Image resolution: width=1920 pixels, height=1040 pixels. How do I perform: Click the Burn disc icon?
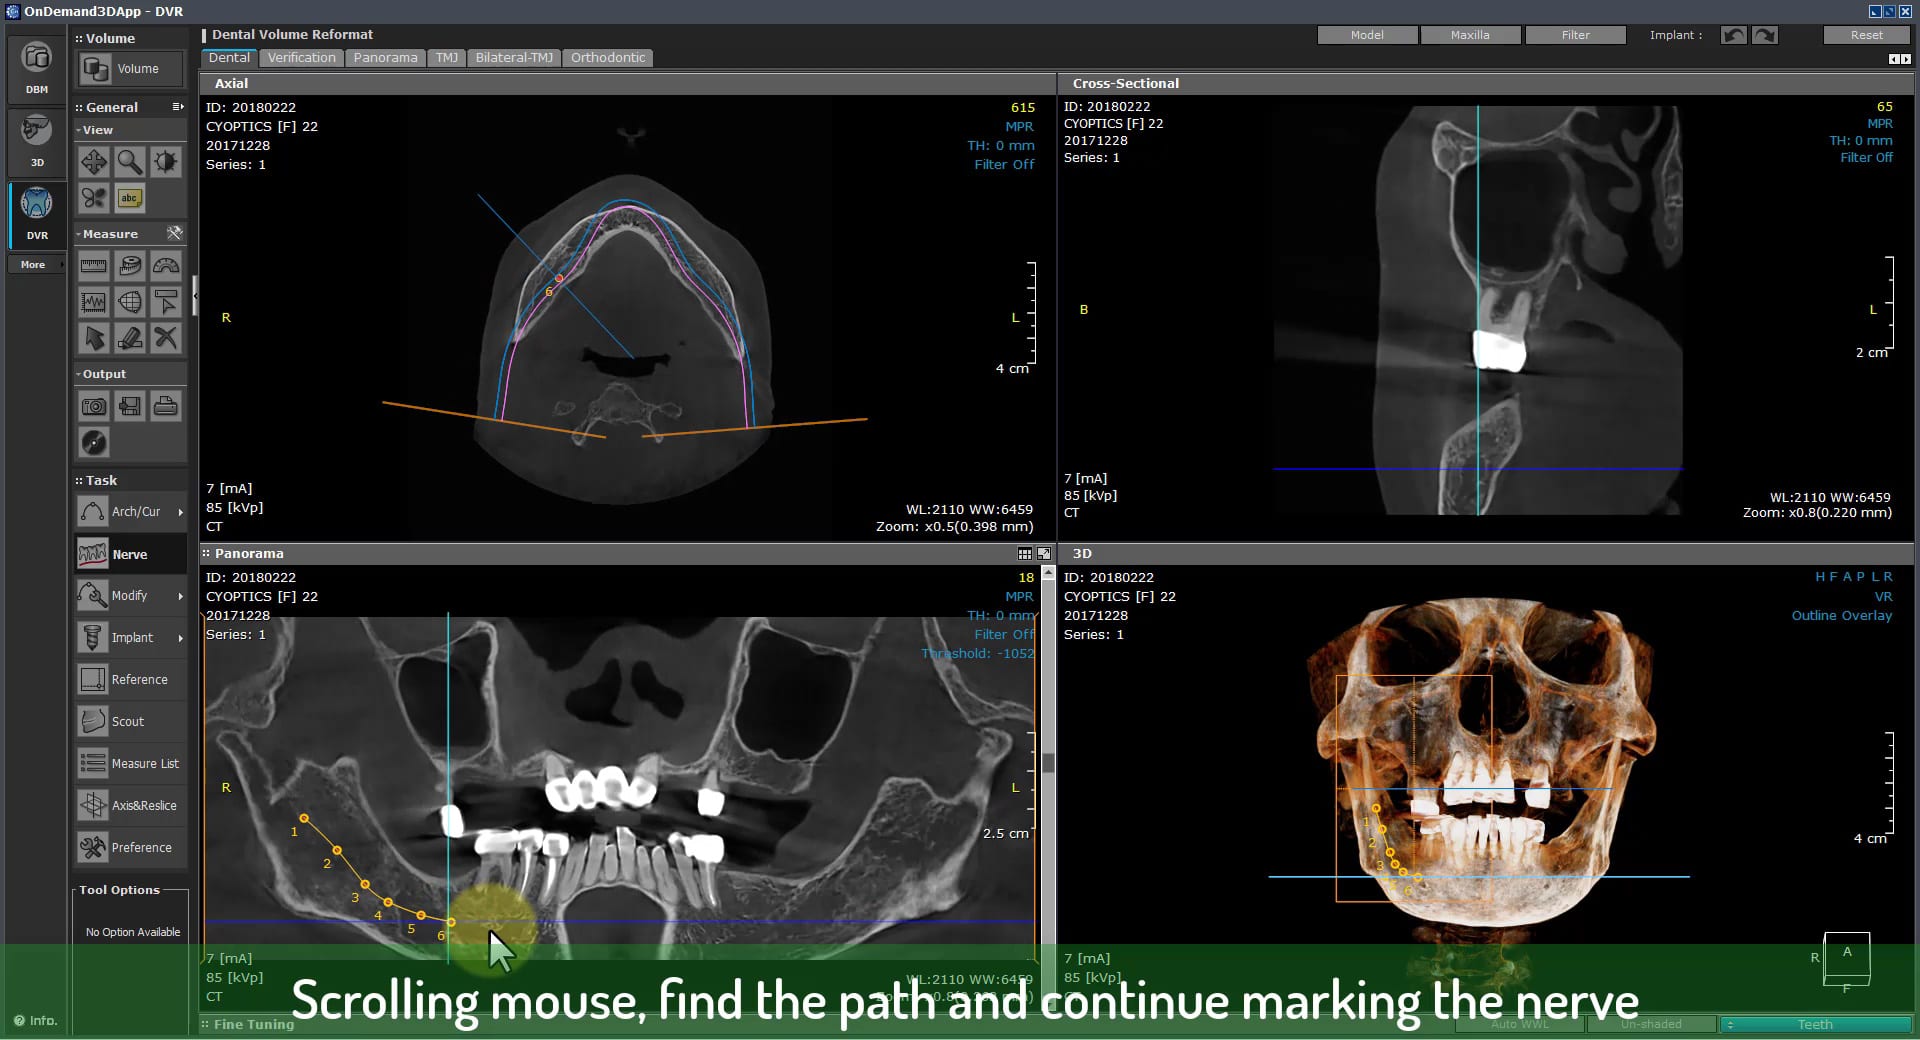pos(94,442)
